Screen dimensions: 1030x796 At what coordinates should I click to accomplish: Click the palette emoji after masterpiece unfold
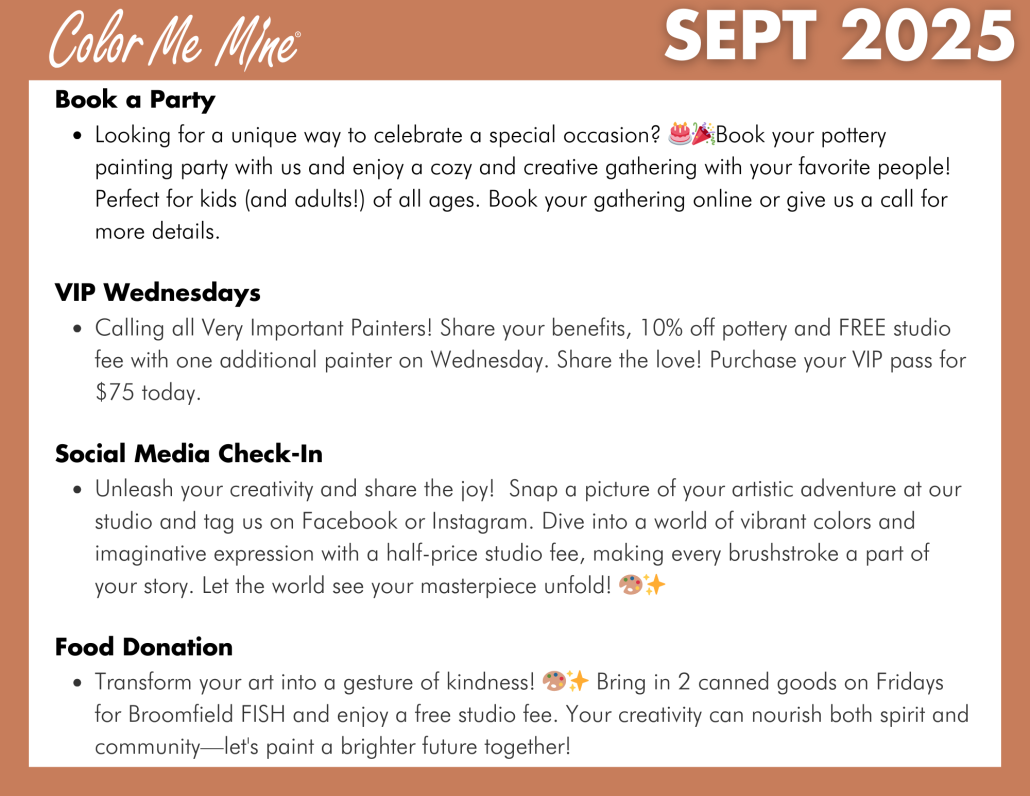click(631, 584)
